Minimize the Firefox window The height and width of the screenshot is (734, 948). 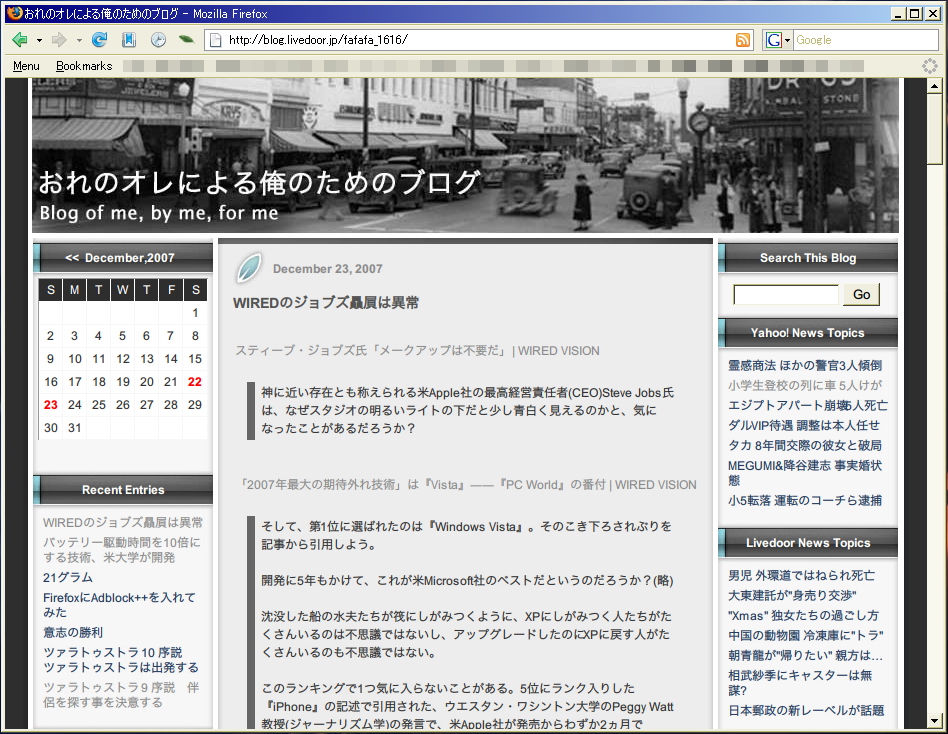click(898, 13)
